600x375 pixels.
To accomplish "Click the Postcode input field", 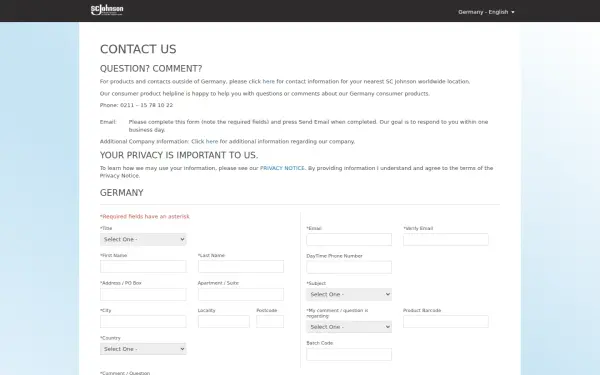I will click(270, 321).
